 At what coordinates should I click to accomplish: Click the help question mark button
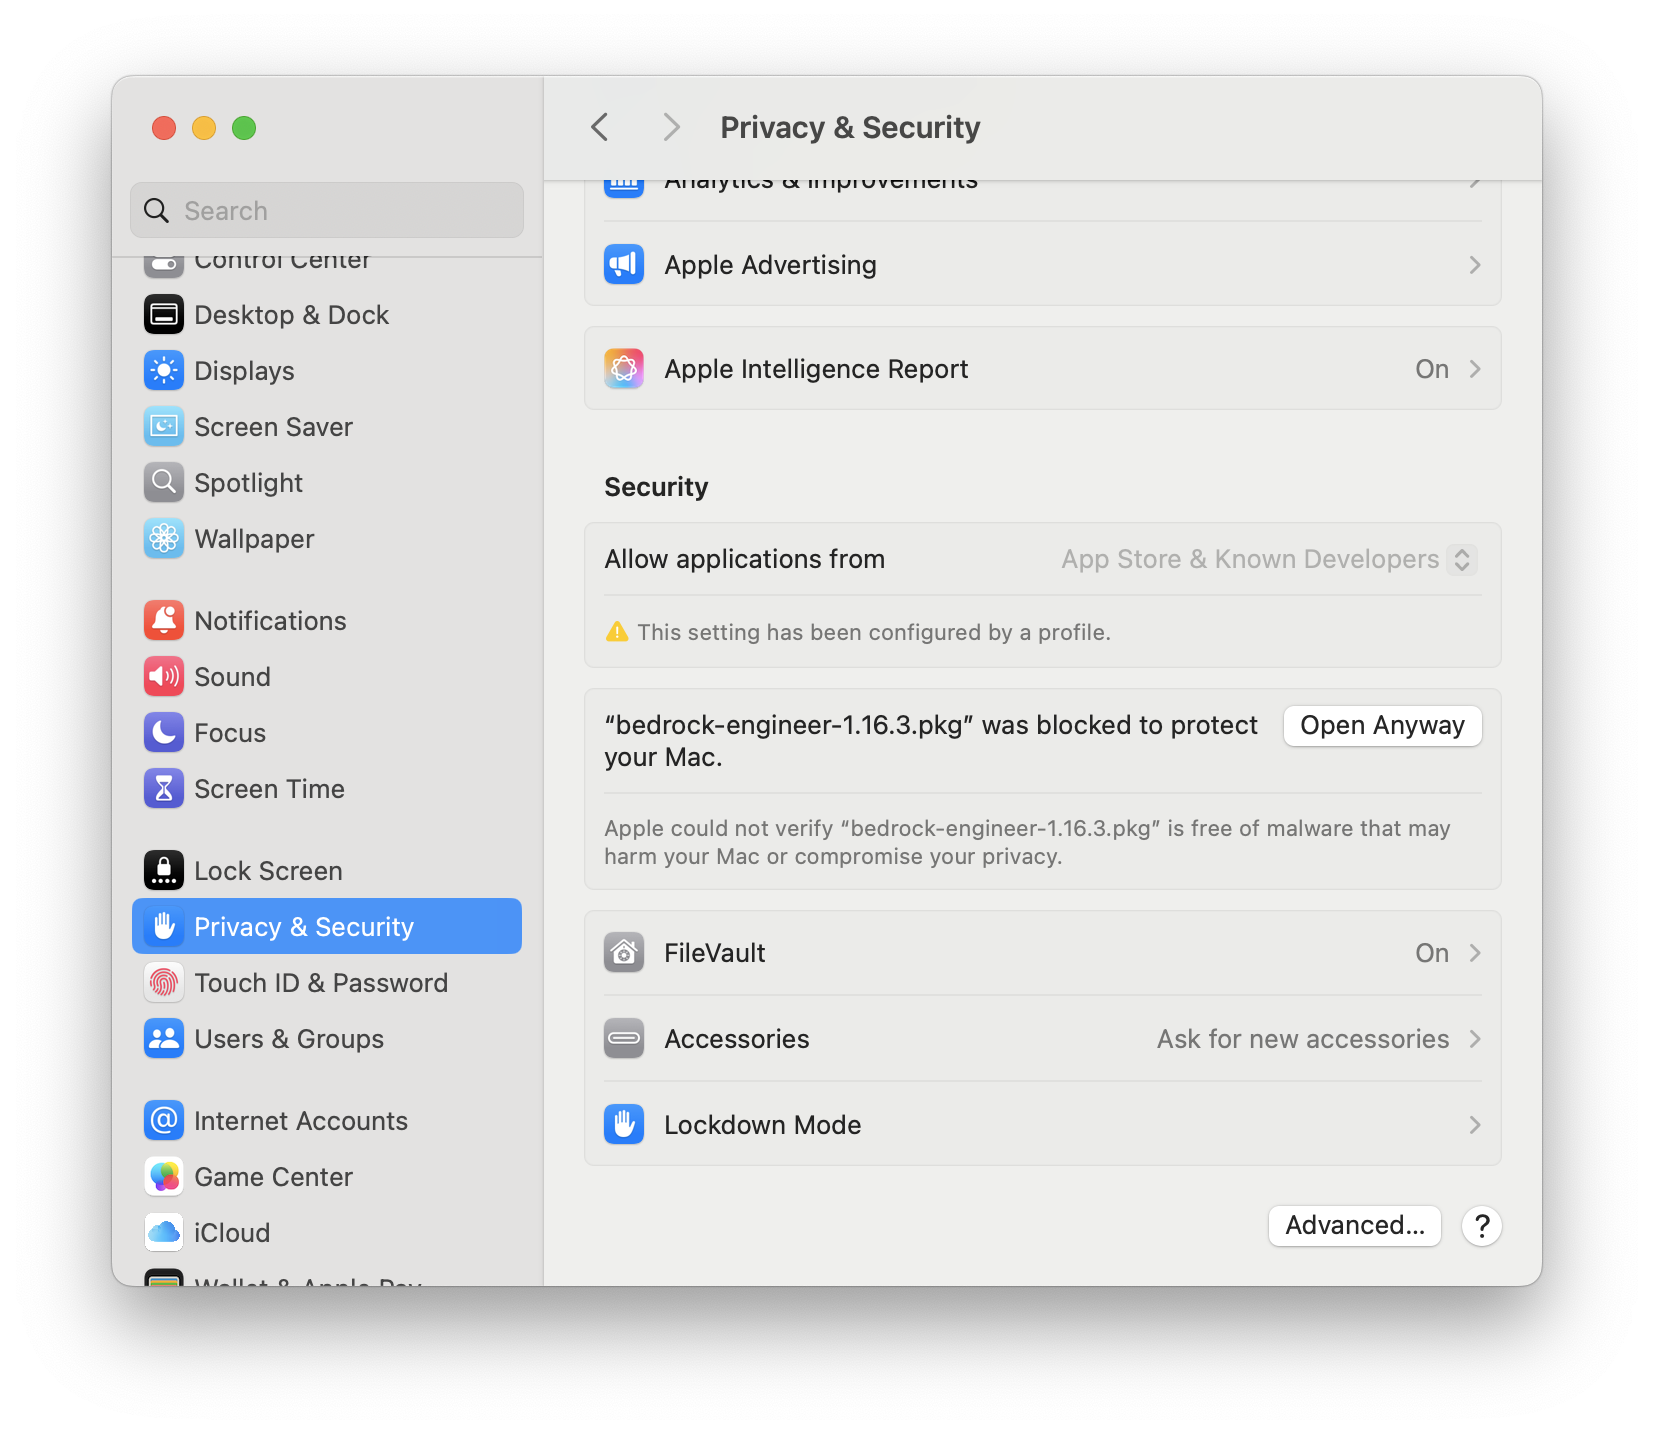click(1481, 1226)
